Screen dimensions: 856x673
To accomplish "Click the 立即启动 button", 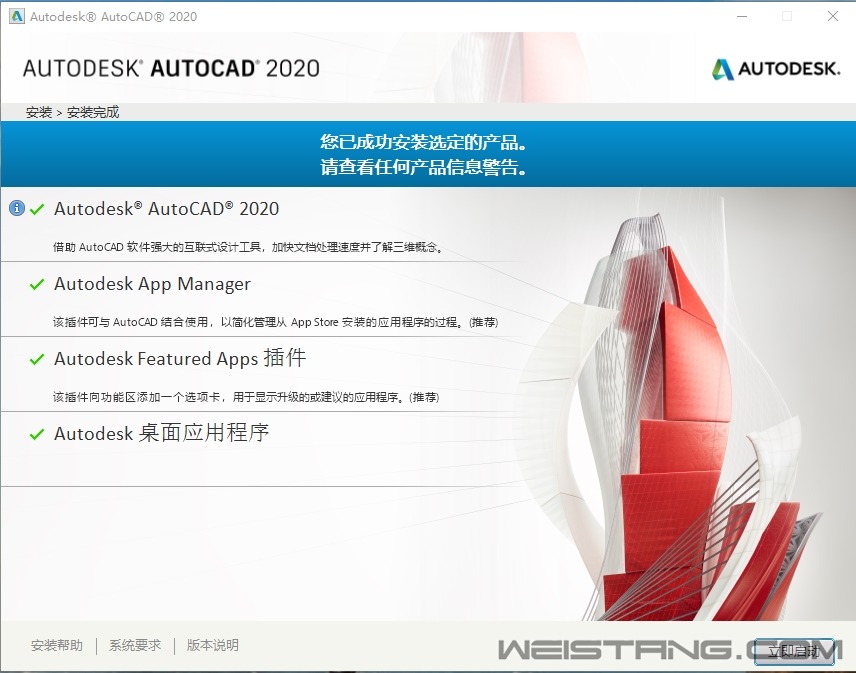I will (x=794, y=651).
